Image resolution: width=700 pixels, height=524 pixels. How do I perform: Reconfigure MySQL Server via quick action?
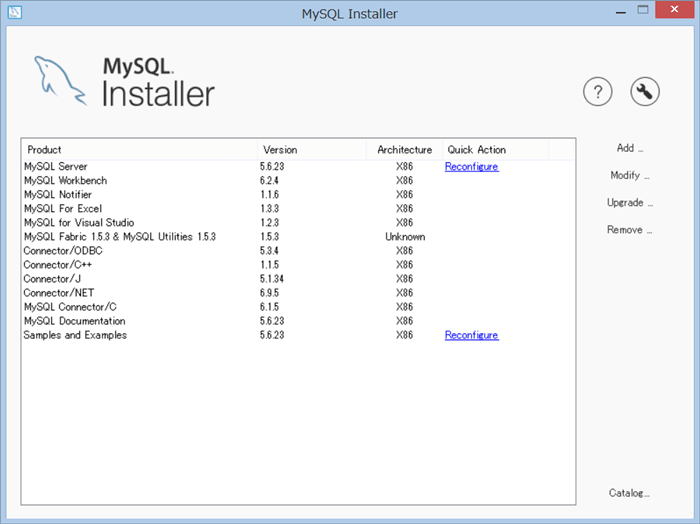(471, 167)
